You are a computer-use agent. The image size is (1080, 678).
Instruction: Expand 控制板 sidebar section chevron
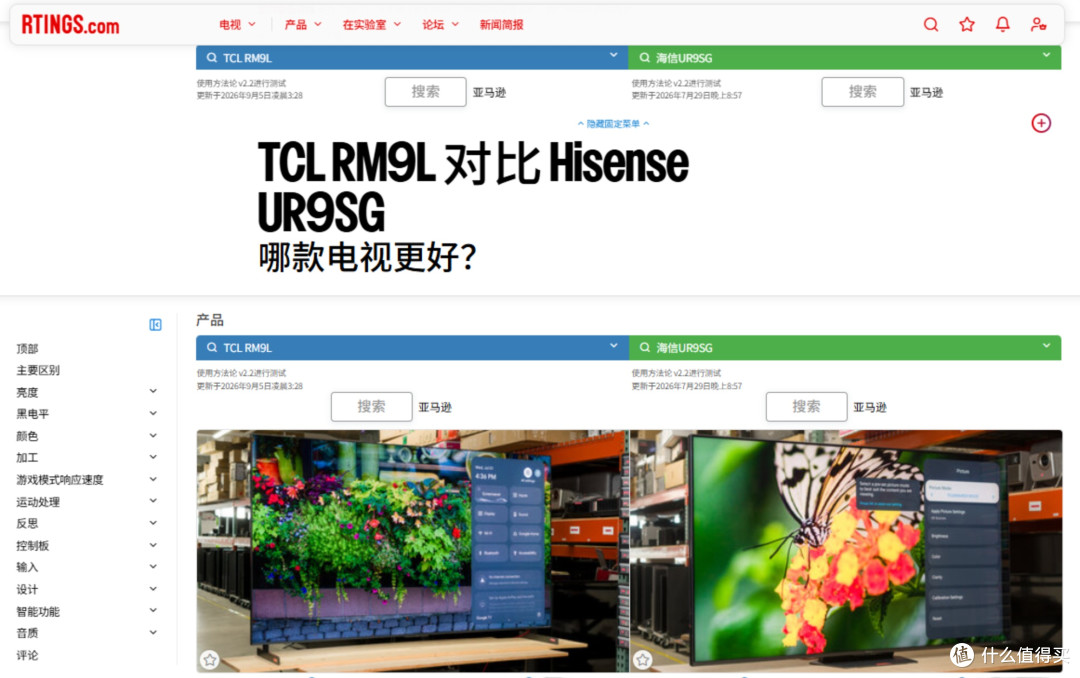153,545
